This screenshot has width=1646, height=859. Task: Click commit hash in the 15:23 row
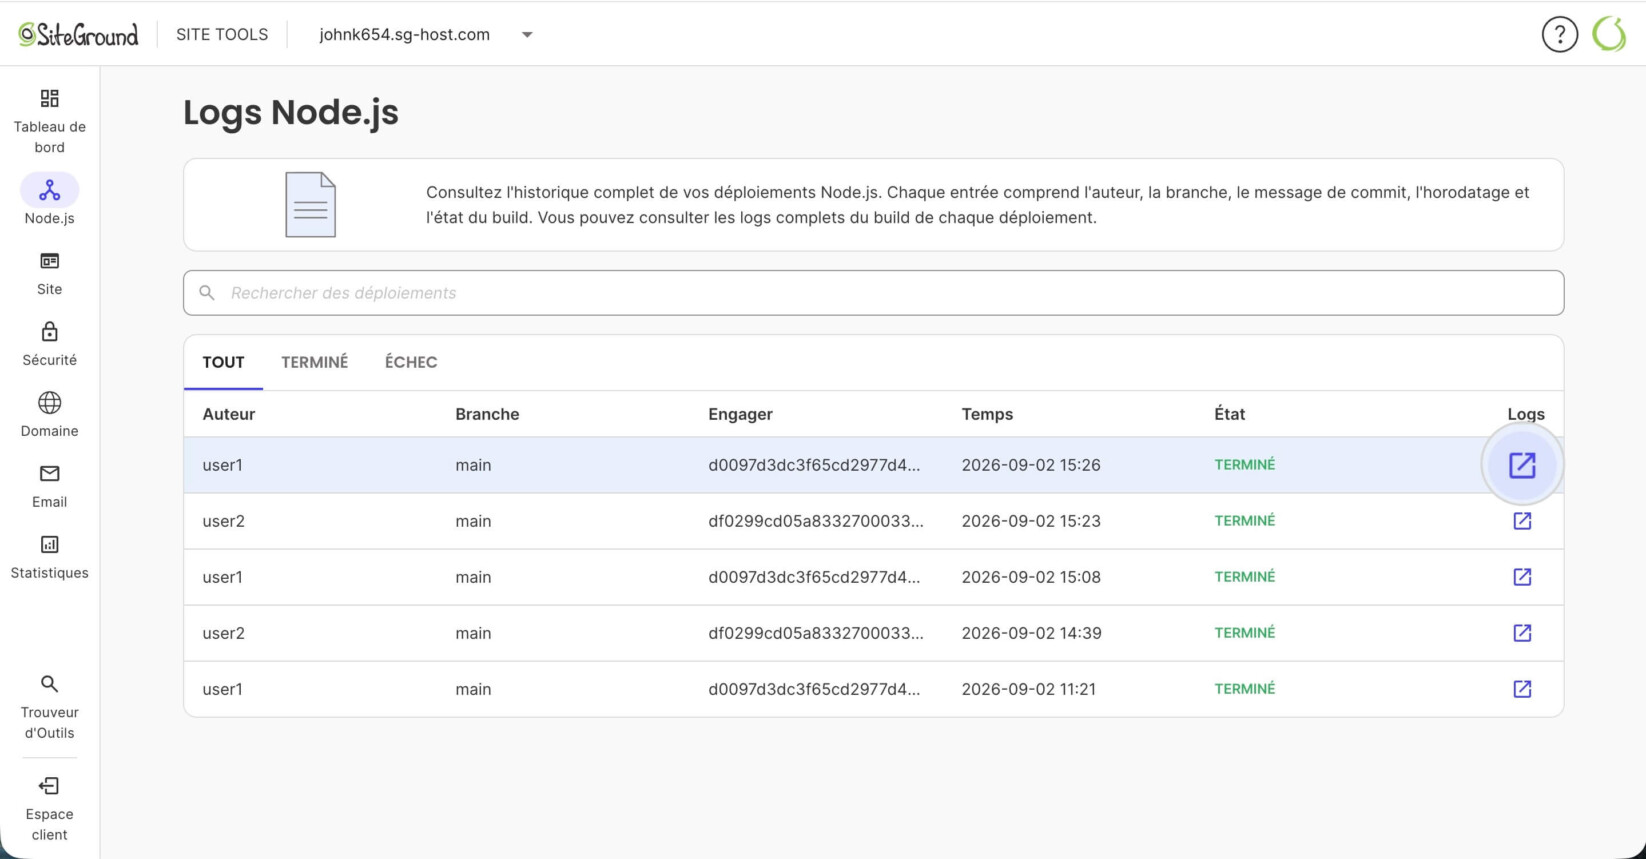point(816,521)
